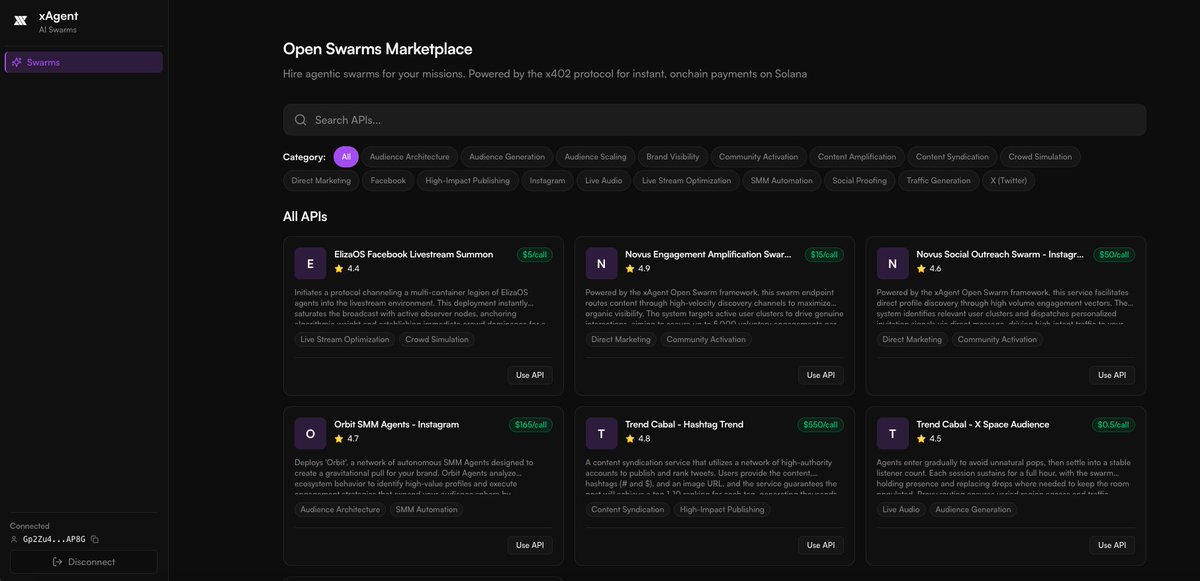Use API for Trend Cabal X Space Audience
Viewport: 1200px width, 581px height.
pos(1112,545)
